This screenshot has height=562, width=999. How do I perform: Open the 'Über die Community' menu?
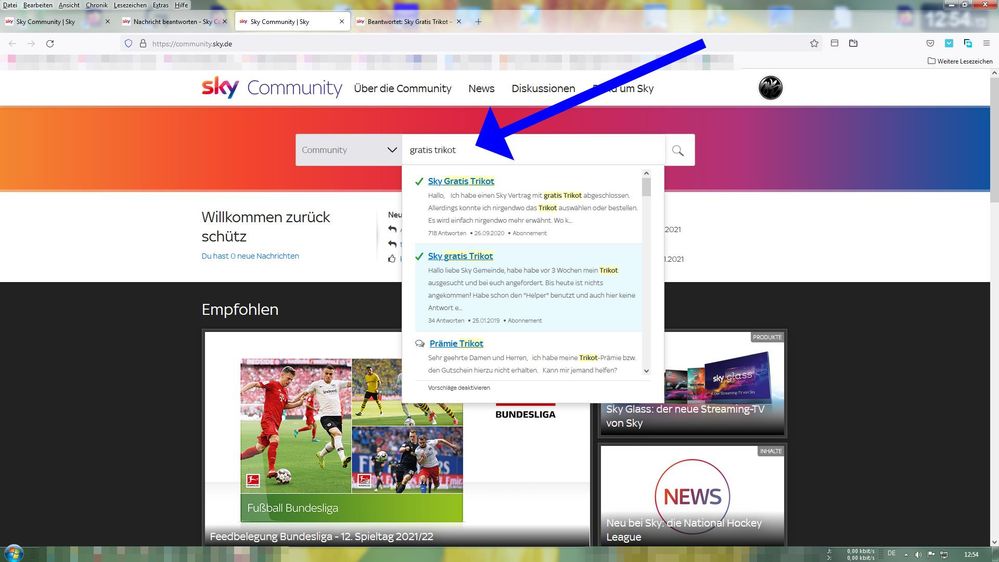pyautogui.click(x=402, y=88)
